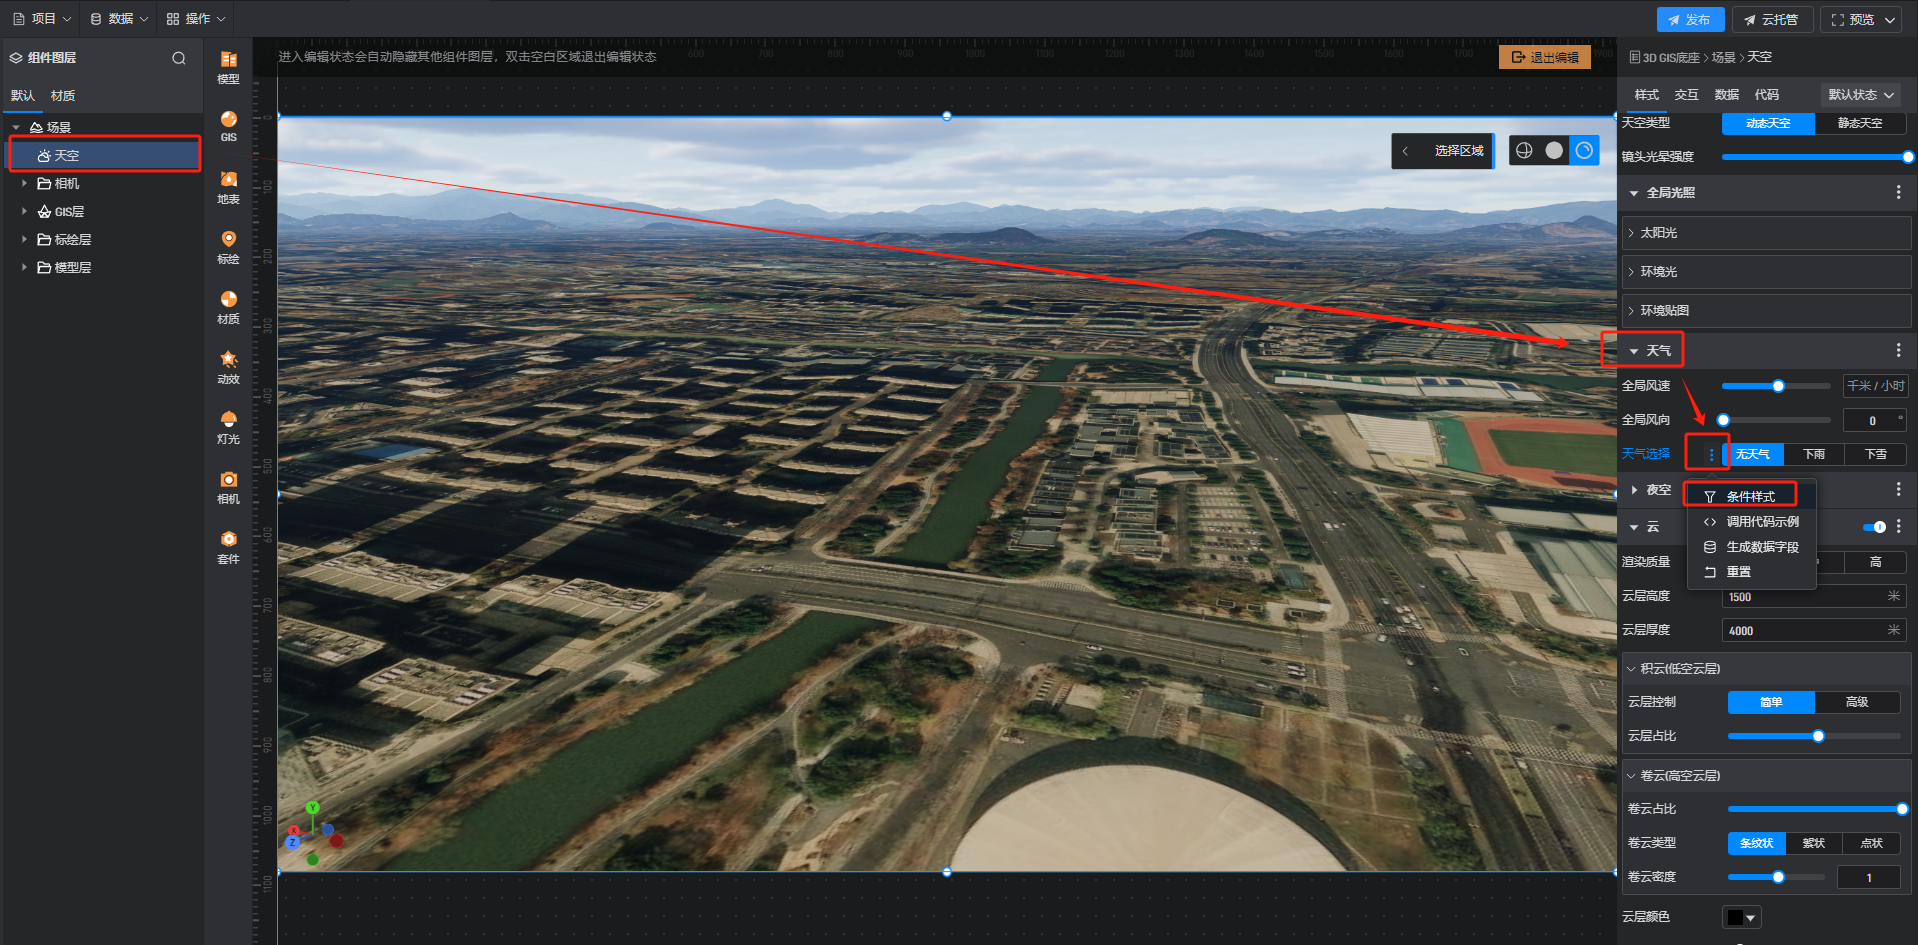Expand the 太阳光 section
This screenshot has width=1918, height=945.
coord(1766,233)
